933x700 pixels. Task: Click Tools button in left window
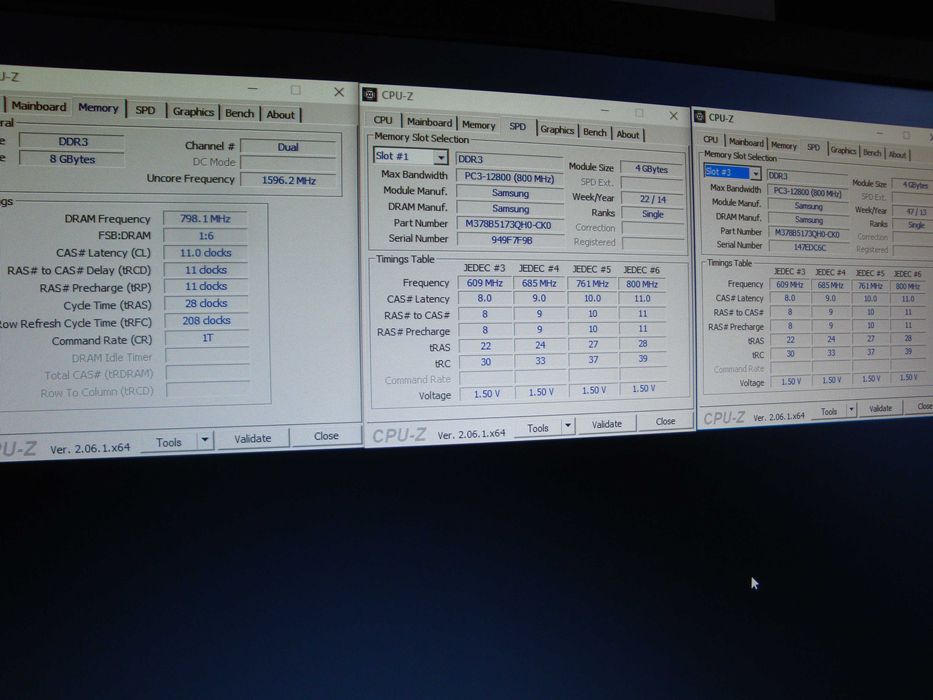(x=169, y=442)
